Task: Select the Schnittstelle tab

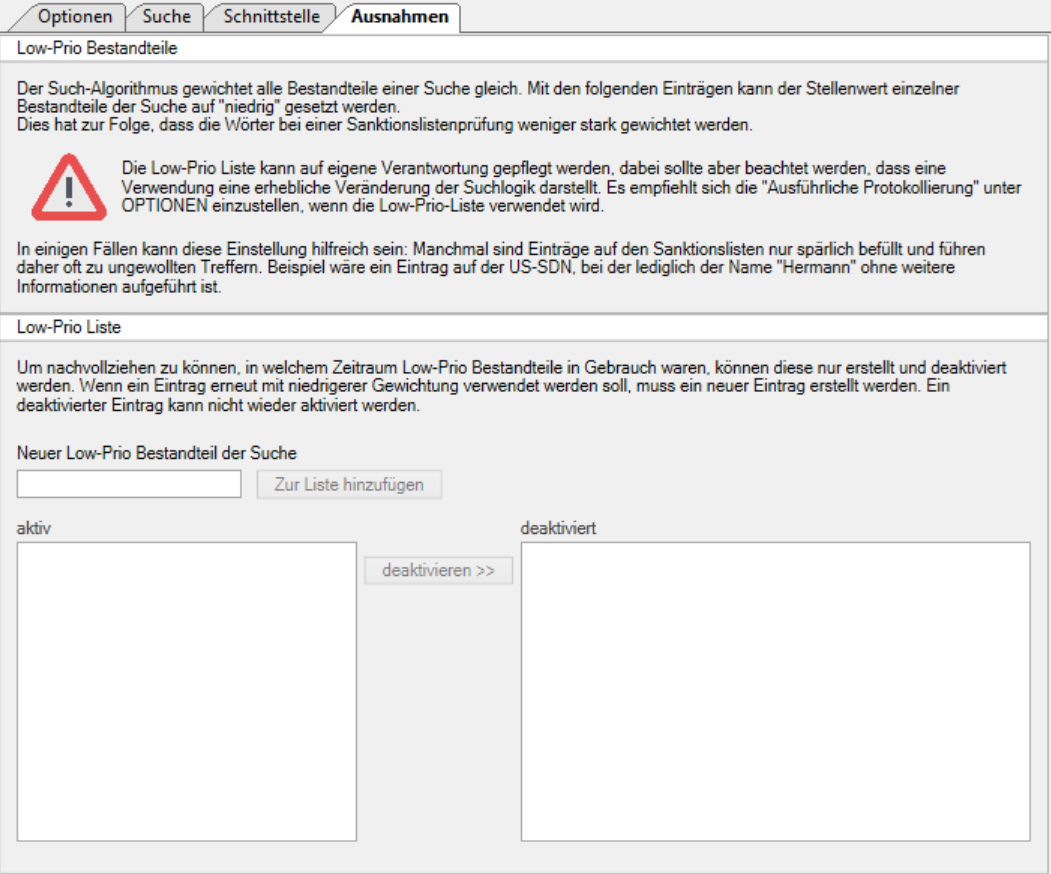Action: [x=271, y=17]
